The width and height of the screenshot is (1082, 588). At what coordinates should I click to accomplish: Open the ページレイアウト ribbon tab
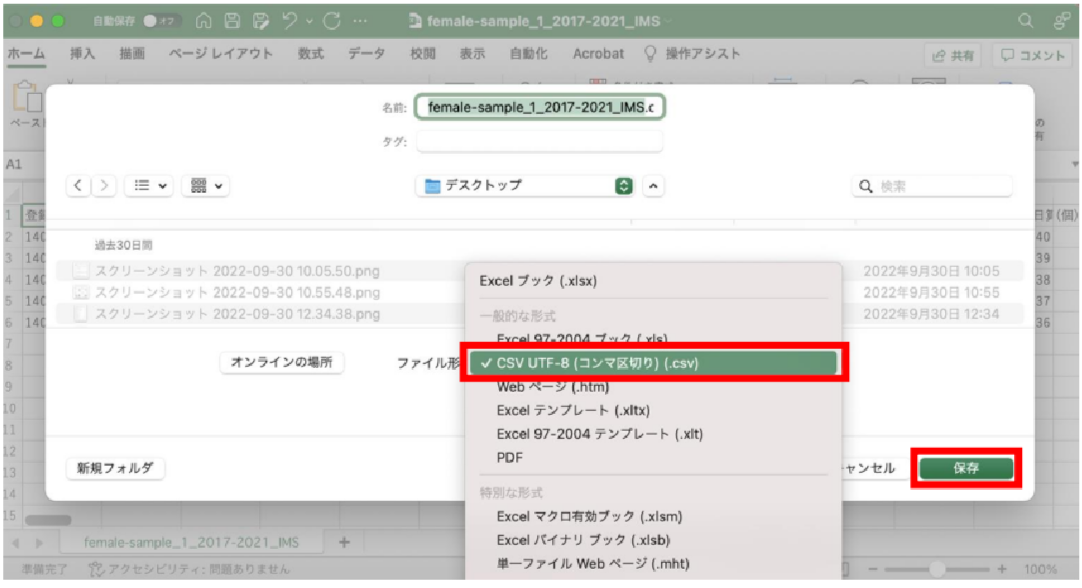[x=221, y=54]
